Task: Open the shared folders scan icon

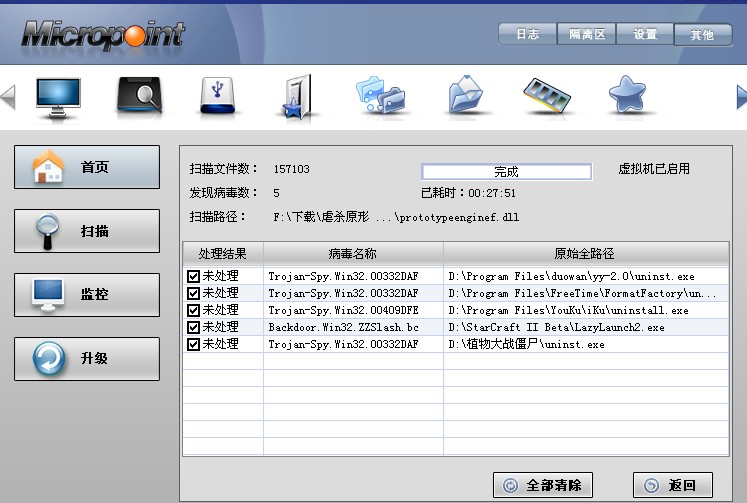Action: (380, 97)
